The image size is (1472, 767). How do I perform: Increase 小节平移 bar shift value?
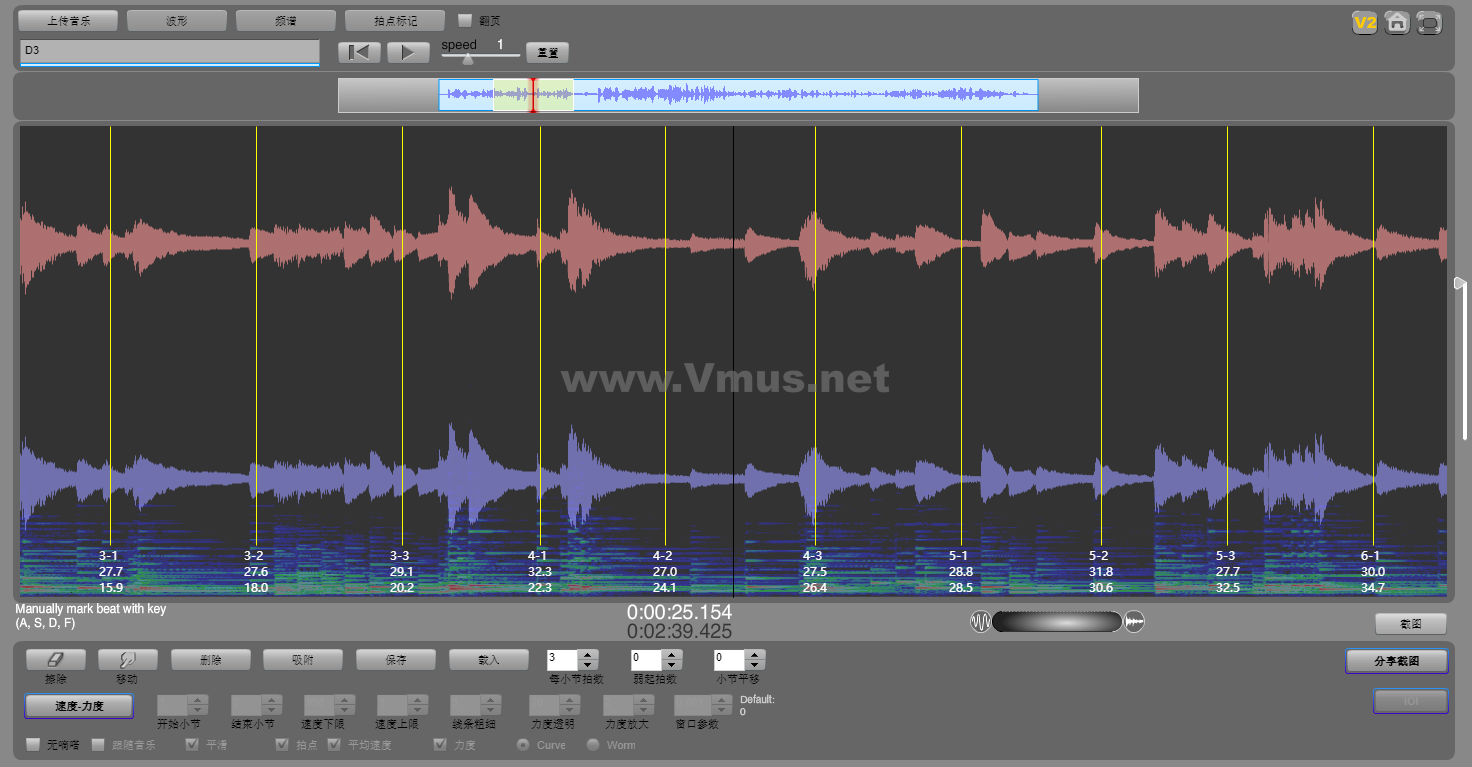pyautogui.click(x=755, y=655)
